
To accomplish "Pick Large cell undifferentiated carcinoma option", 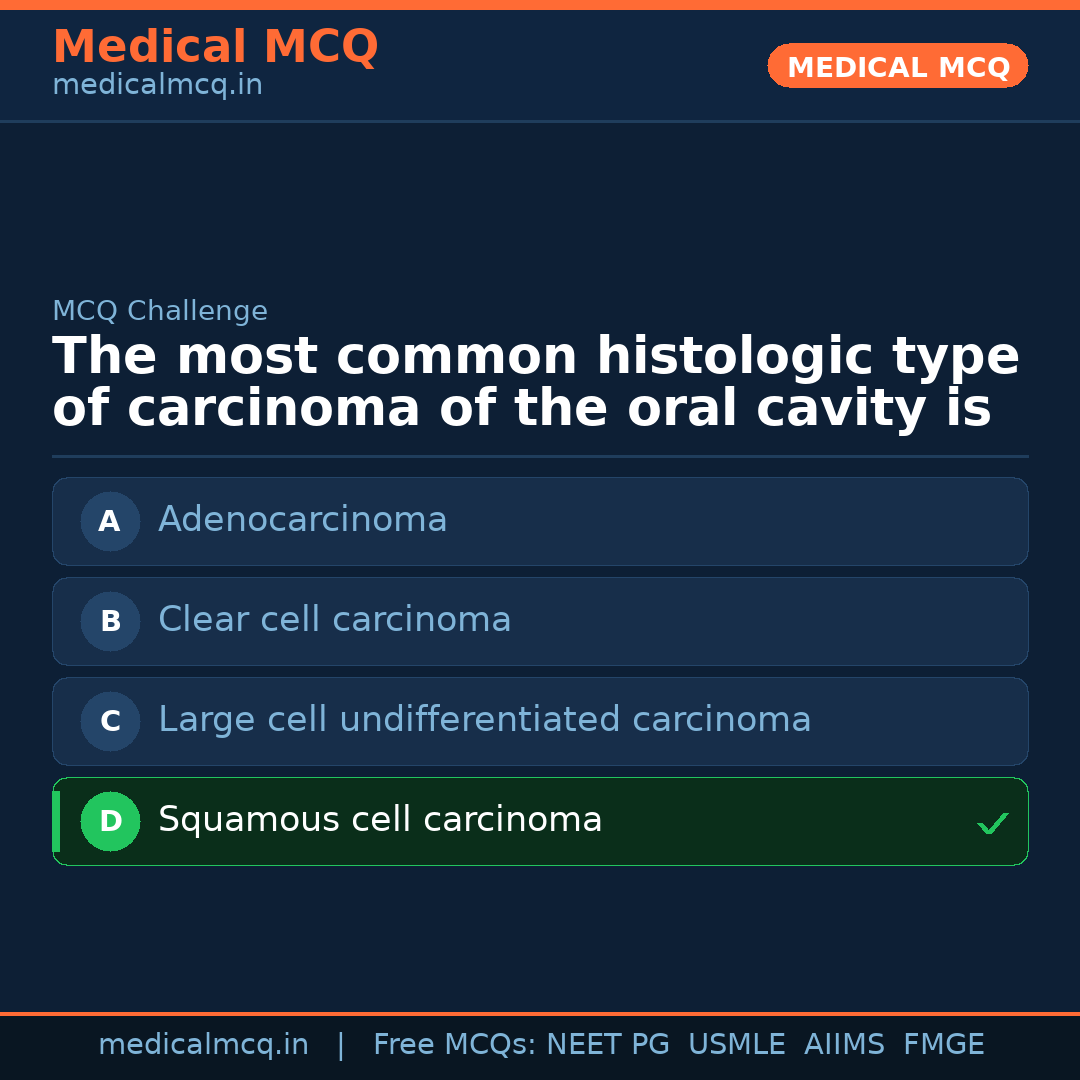I will pyautogui.click(x=484, y=720).
